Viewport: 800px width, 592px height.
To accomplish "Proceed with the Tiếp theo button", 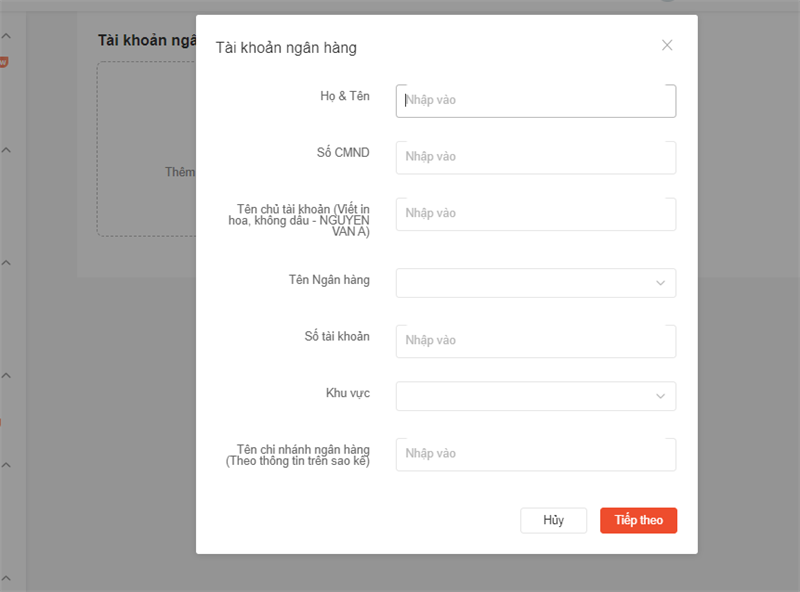I will coord(638,520).
